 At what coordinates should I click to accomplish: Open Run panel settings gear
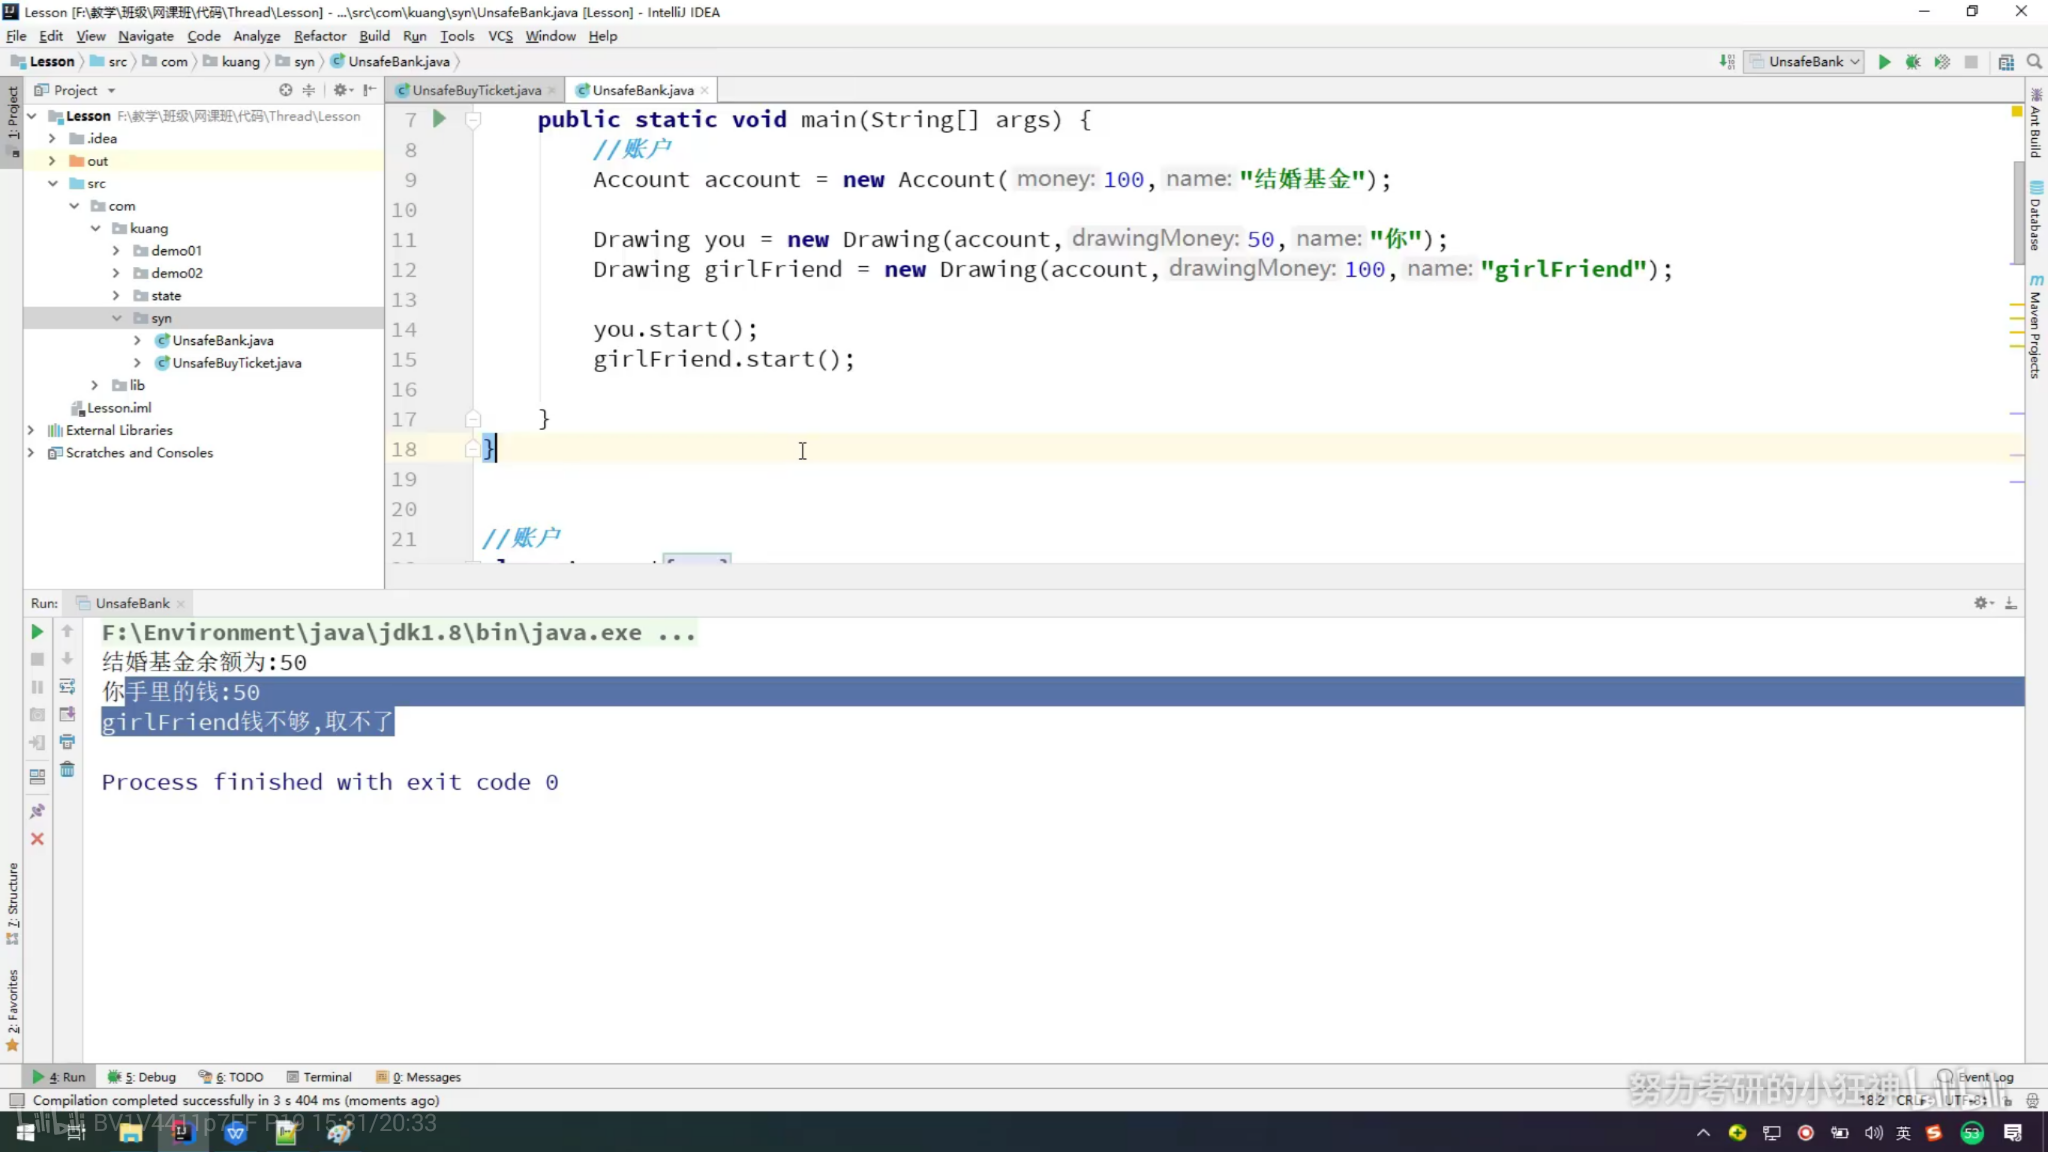coord(1983,603)
